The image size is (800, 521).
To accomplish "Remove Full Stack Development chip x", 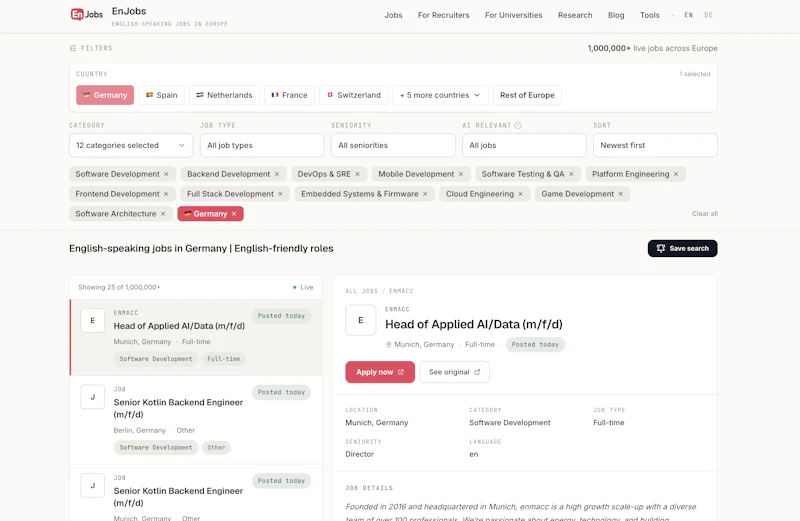I will pos(280,194).
